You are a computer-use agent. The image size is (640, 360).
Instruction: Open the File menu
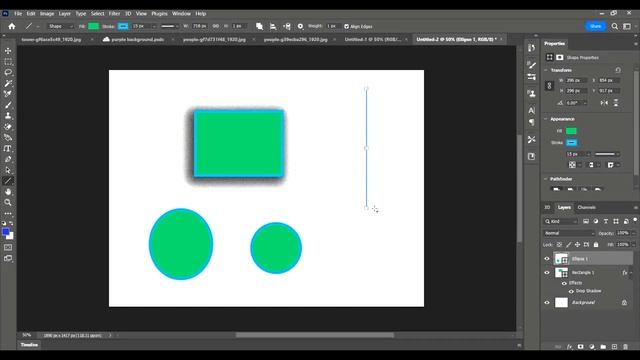tap(18, 13)
